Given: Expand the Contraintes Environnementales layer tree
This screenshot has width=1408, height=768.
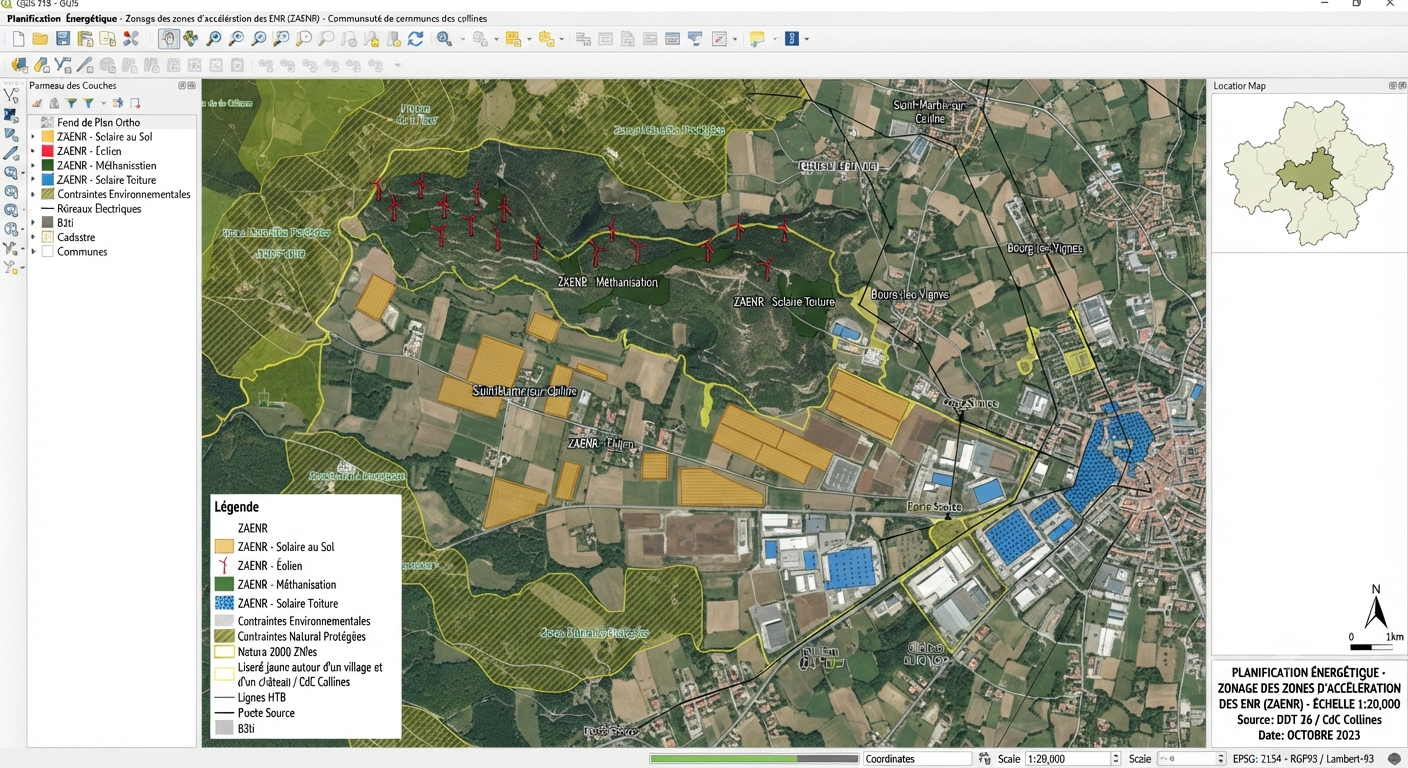Looking at the screenshot, I should tap(33, 194).
